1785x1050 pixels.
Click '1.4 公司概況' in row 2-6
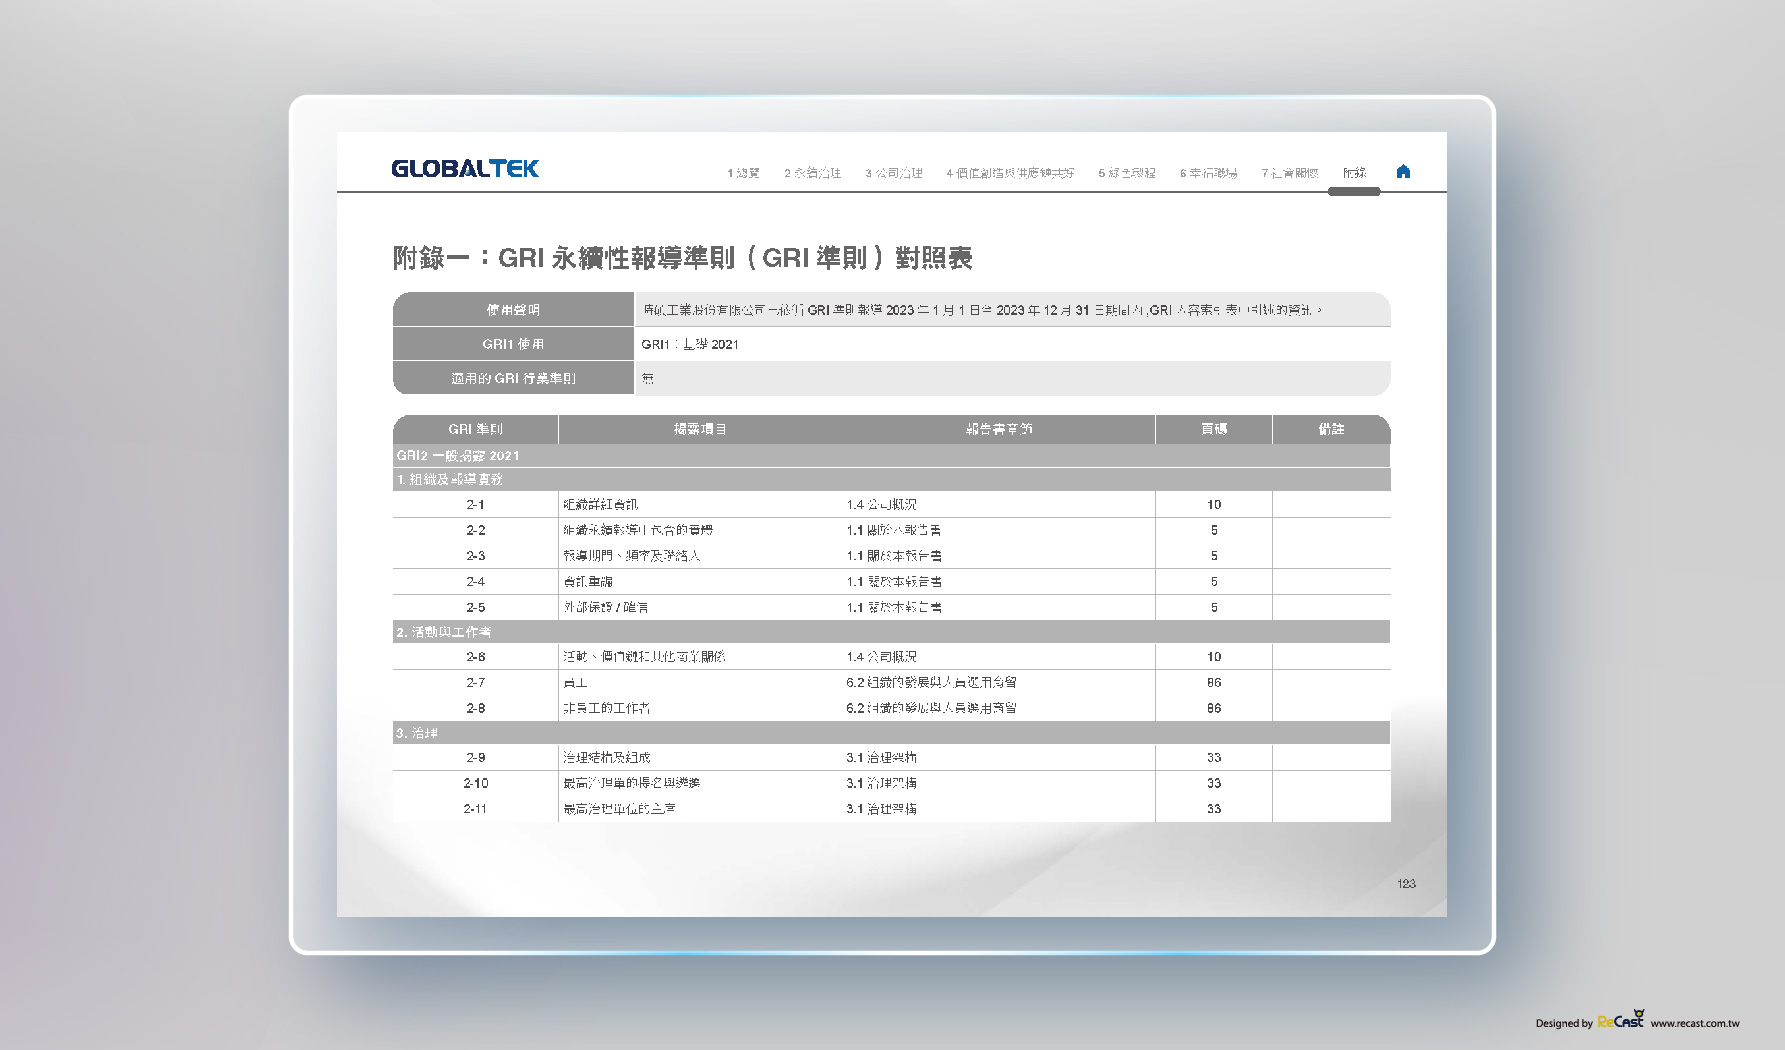point(881,657)
